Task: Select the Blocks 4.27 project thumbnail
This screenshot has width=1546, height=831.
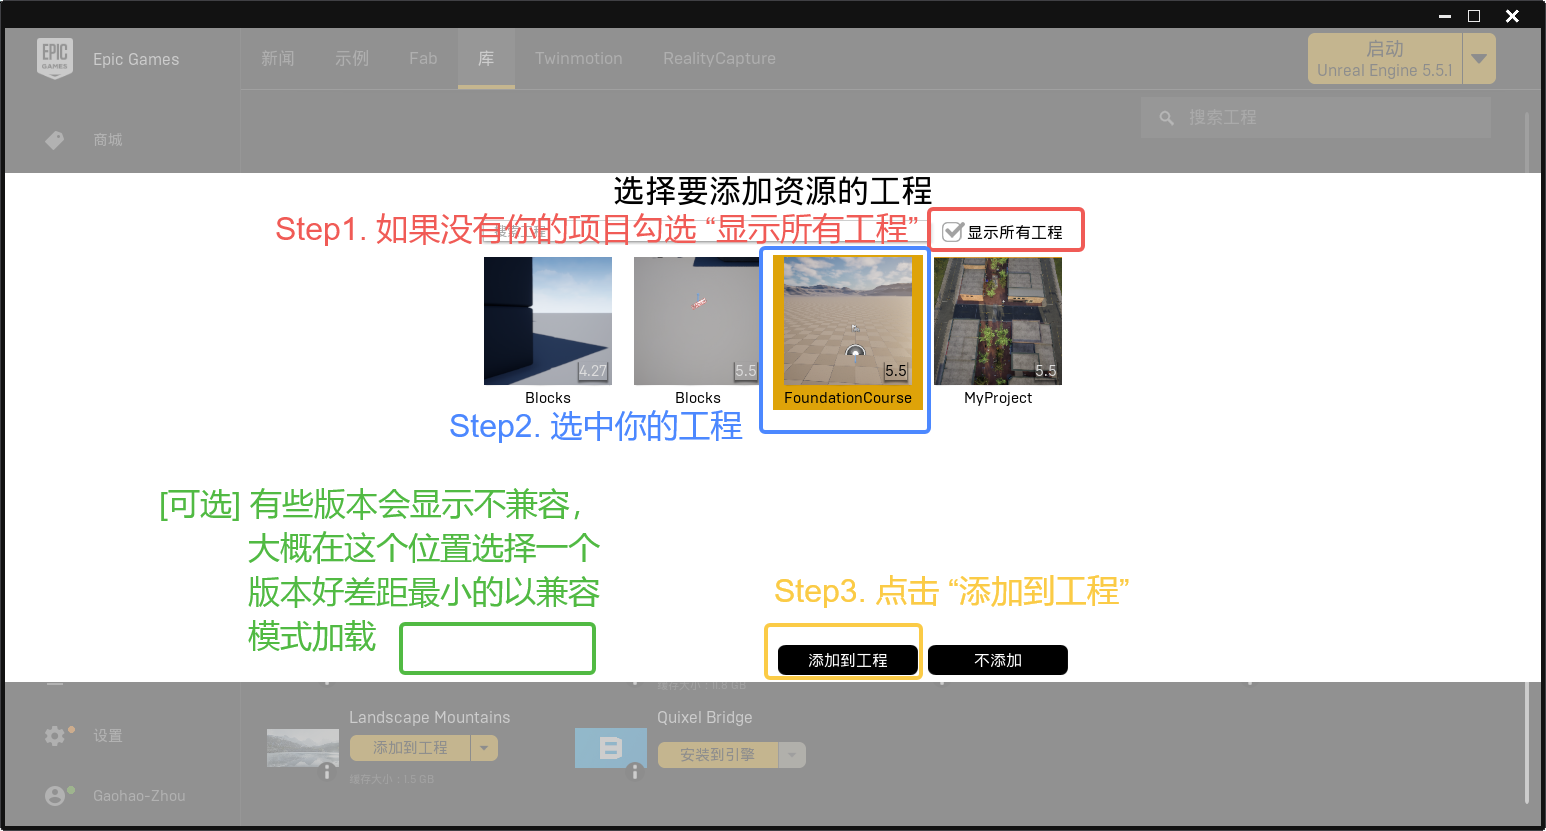Action: (548, 321)
